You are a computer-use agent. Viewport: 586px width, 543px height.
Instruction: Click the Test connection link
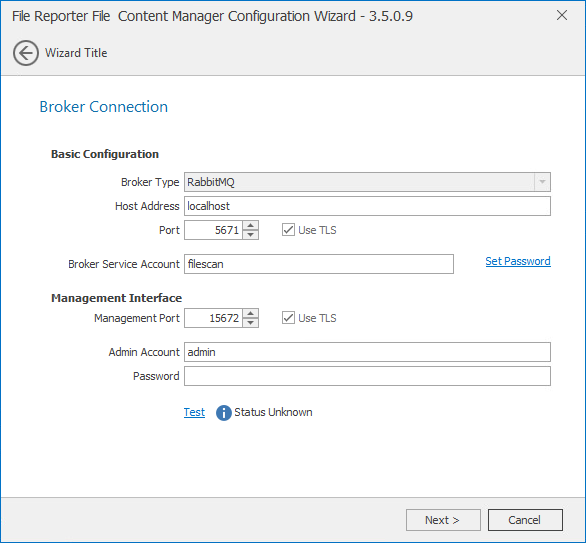194,412
